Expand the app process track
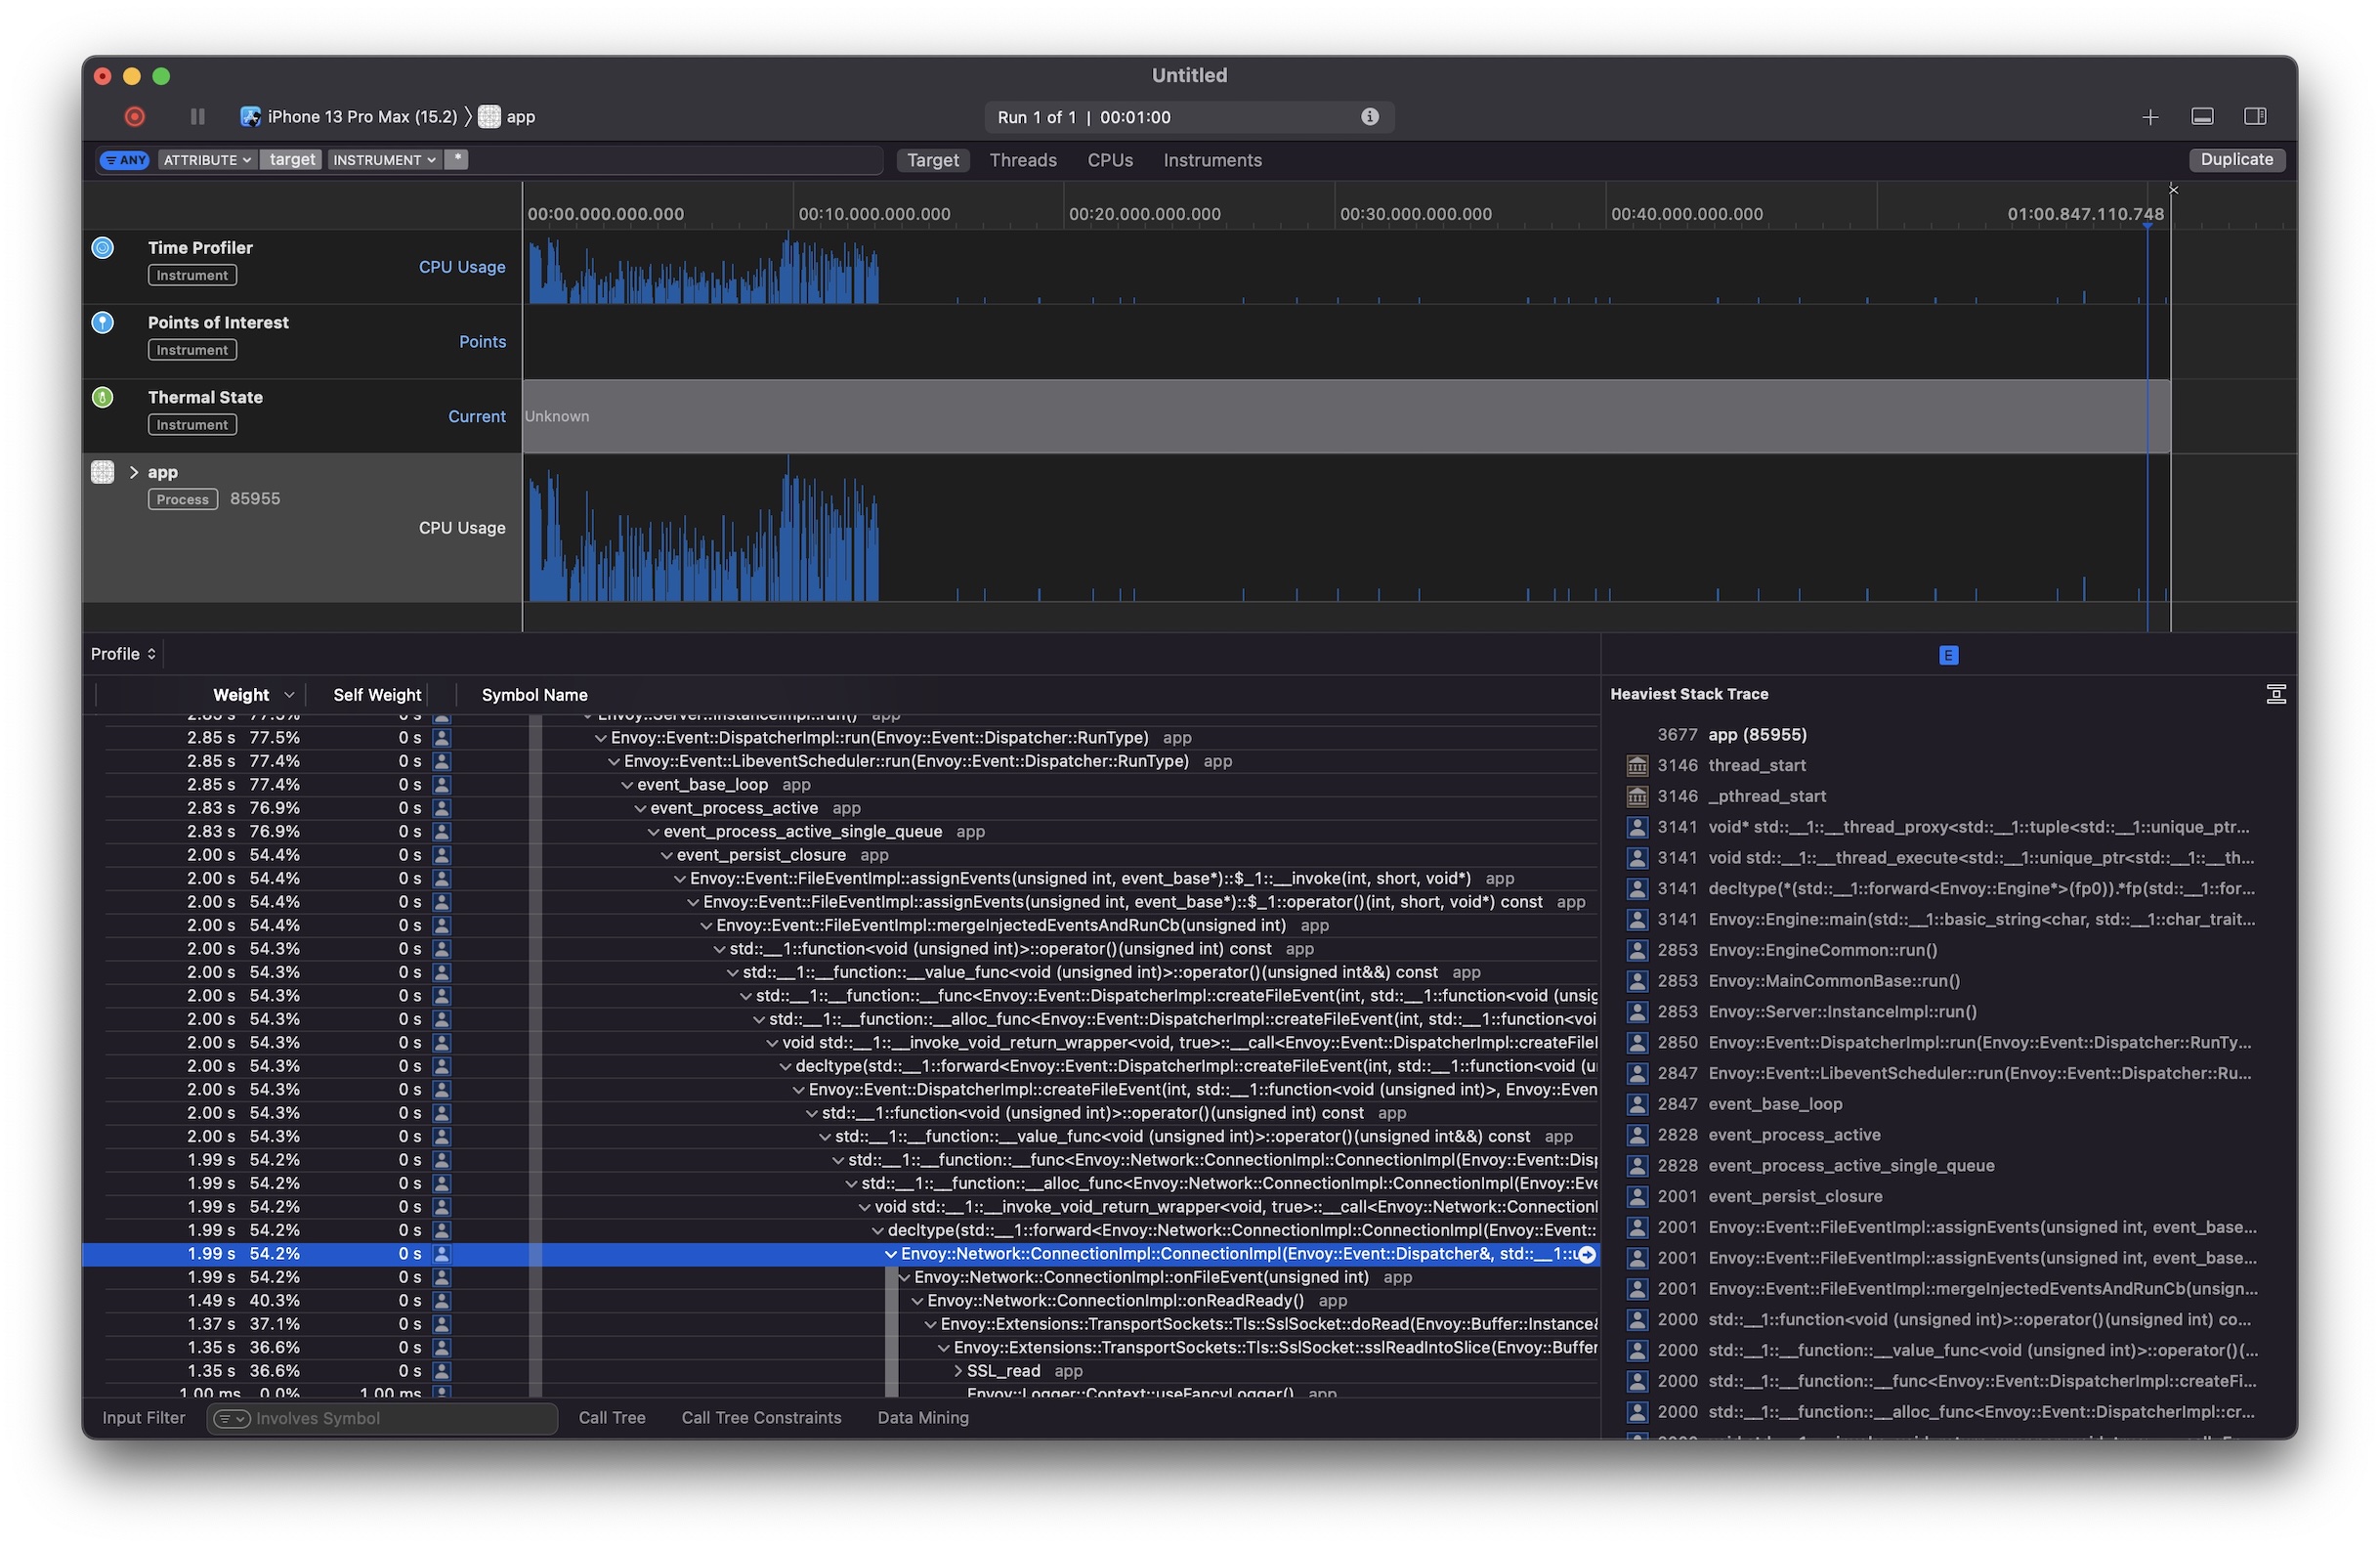Image resolution: width=2380 pixels, height=1548 pixels. point(134,473)
